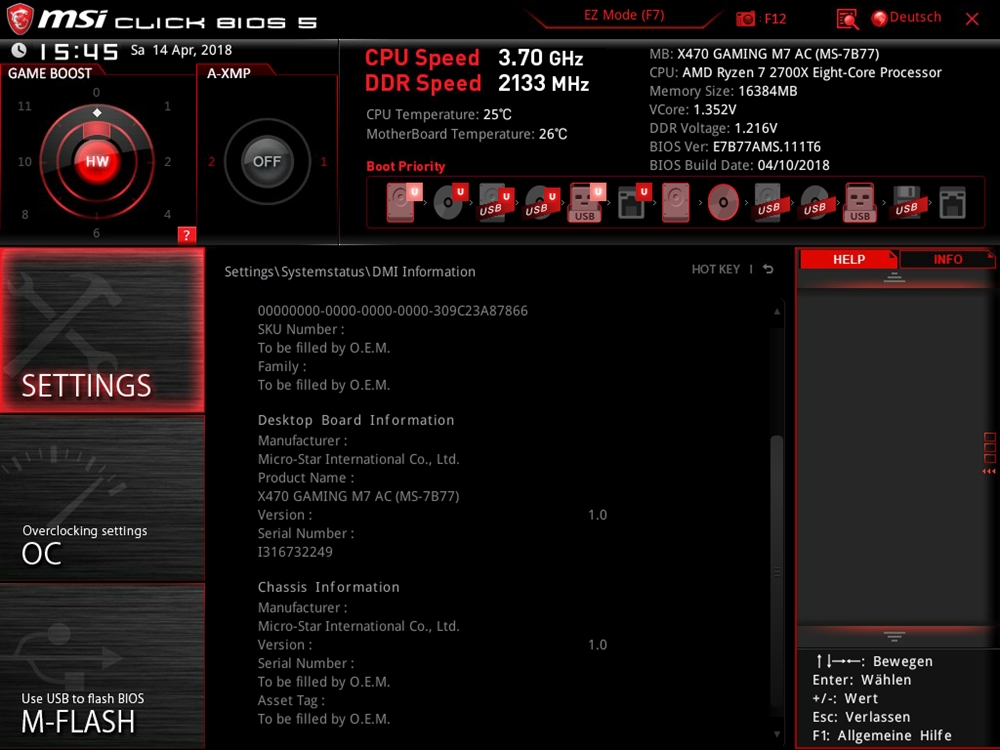Open the SETTINGS section
This screenshot has height=750, width=1000.
coord(102,330)
